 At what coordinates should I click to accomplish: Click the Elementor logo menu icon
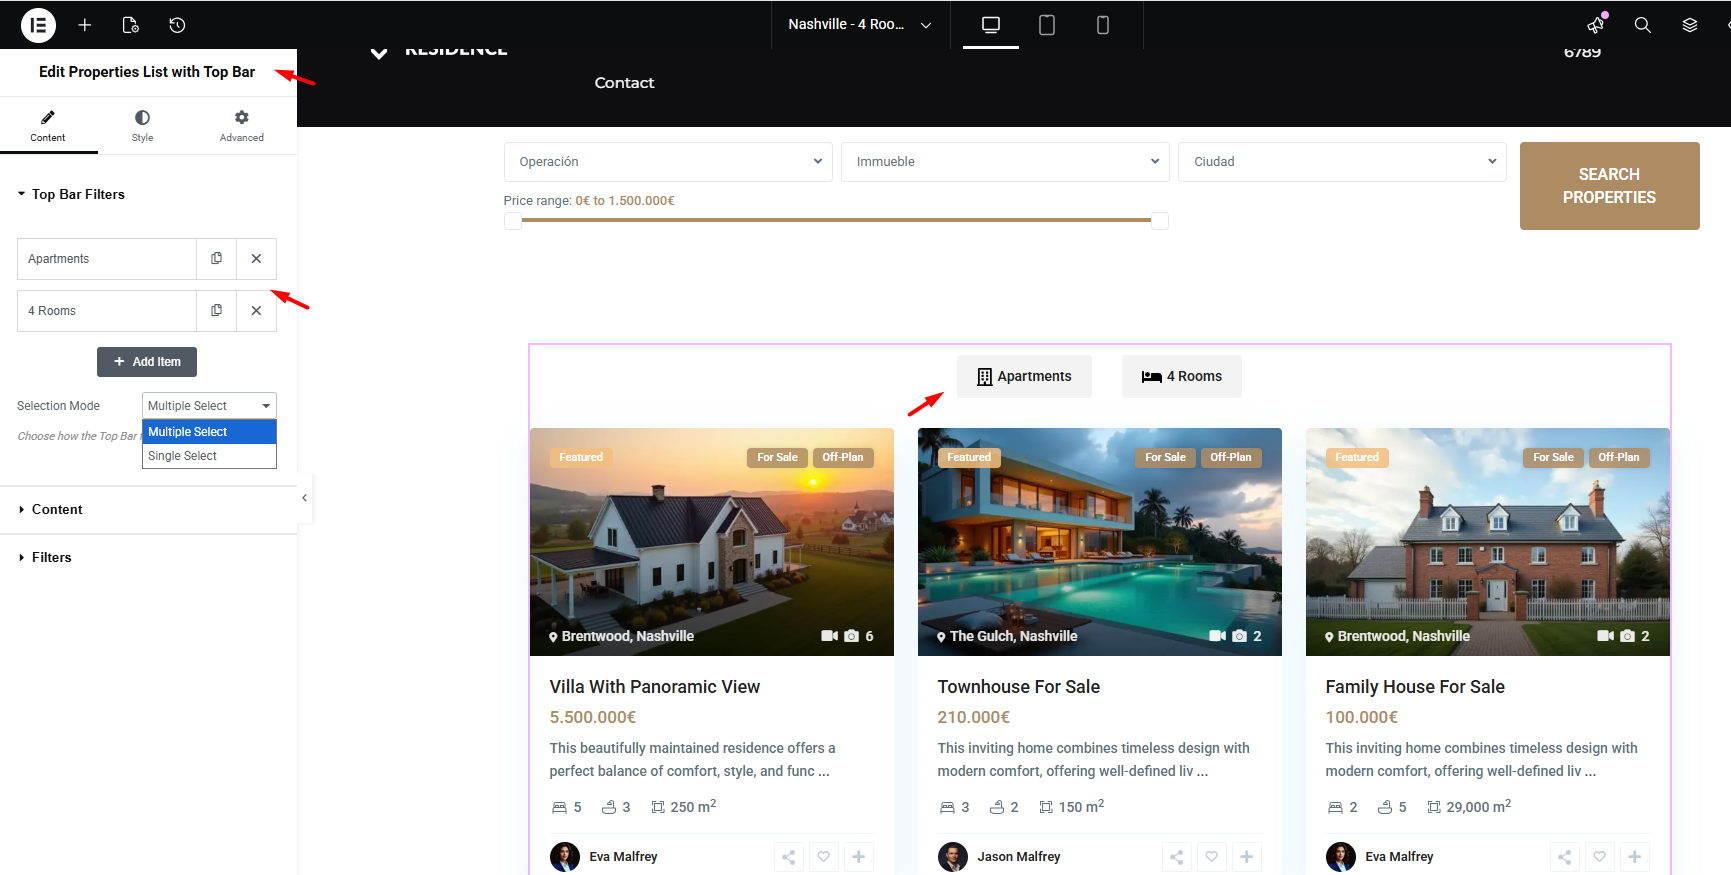pyautogui.click(x=38, y=25)
